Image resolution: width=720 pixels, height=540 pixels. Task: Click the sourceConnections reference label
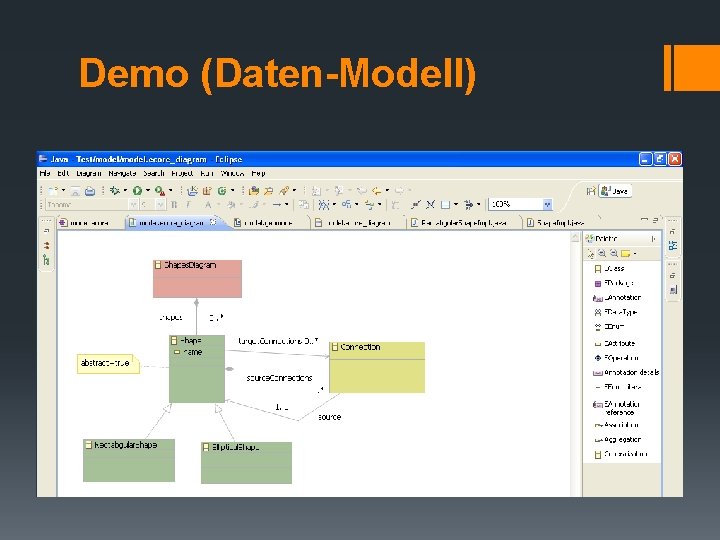click(279, 378)
